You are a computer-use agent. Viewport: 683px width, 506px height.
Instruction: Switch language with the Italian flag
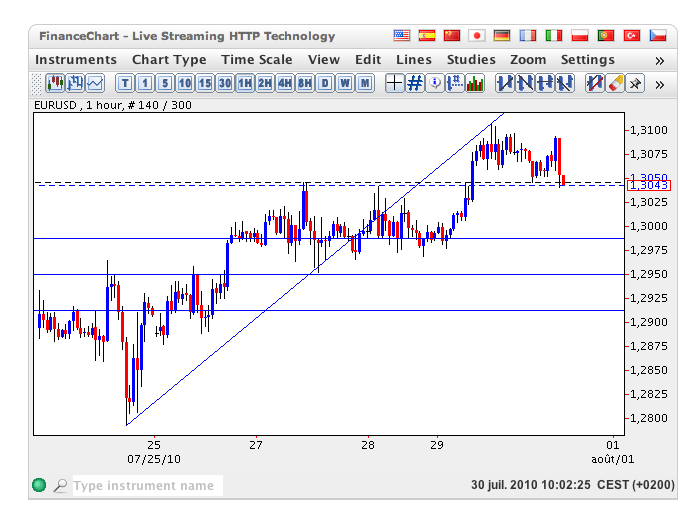(x=554, y=35)
